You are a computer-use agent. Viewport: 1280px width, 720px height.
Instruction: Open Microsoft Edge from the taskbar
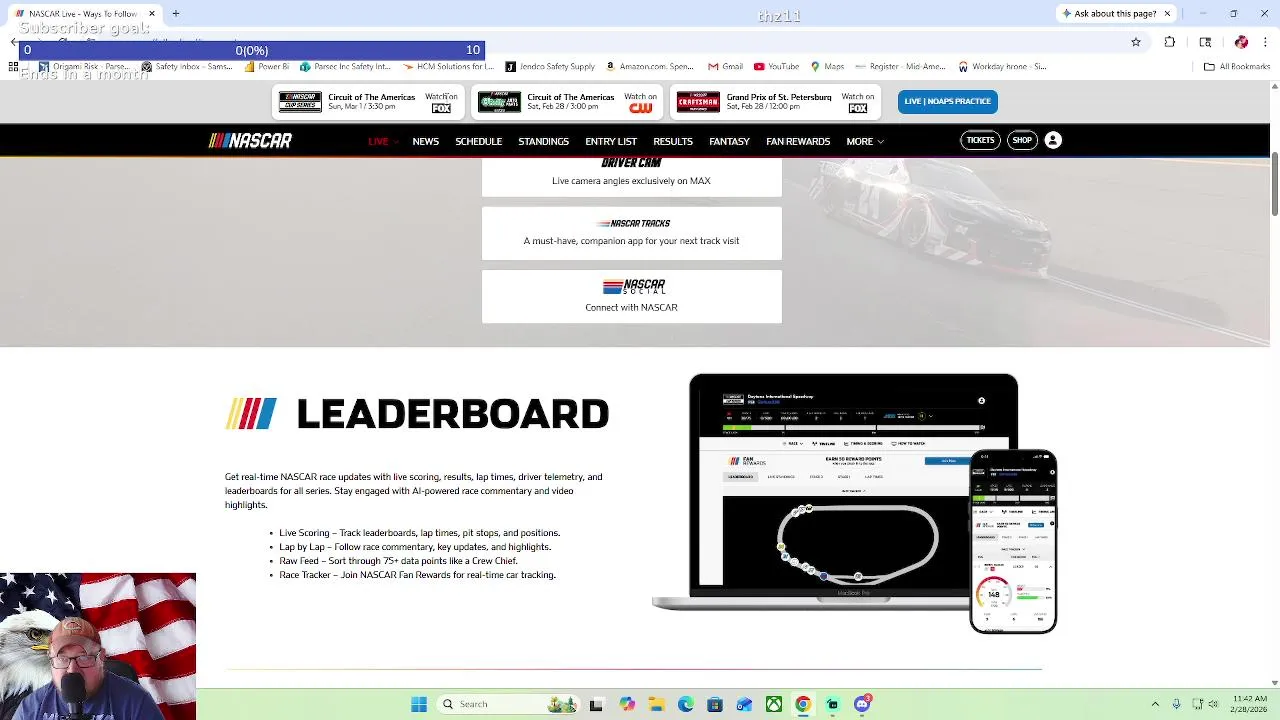685,704
